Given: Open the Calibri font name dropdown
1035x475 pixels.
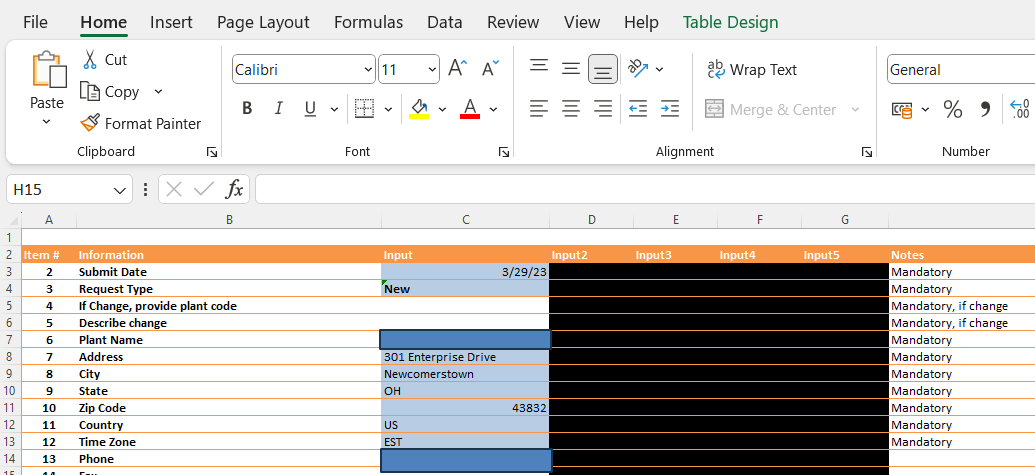Looking at the screenshot, I should (x=368, y=70).
